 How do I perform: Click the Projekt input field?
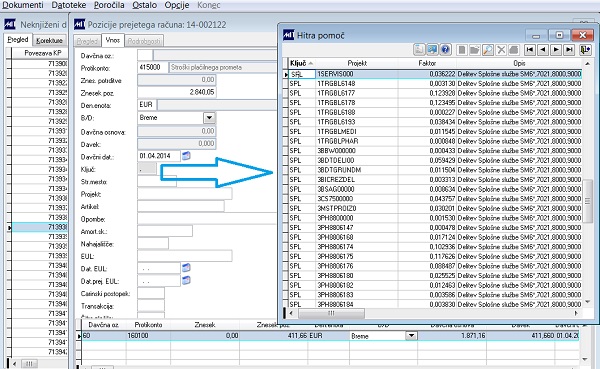(185, 194)
